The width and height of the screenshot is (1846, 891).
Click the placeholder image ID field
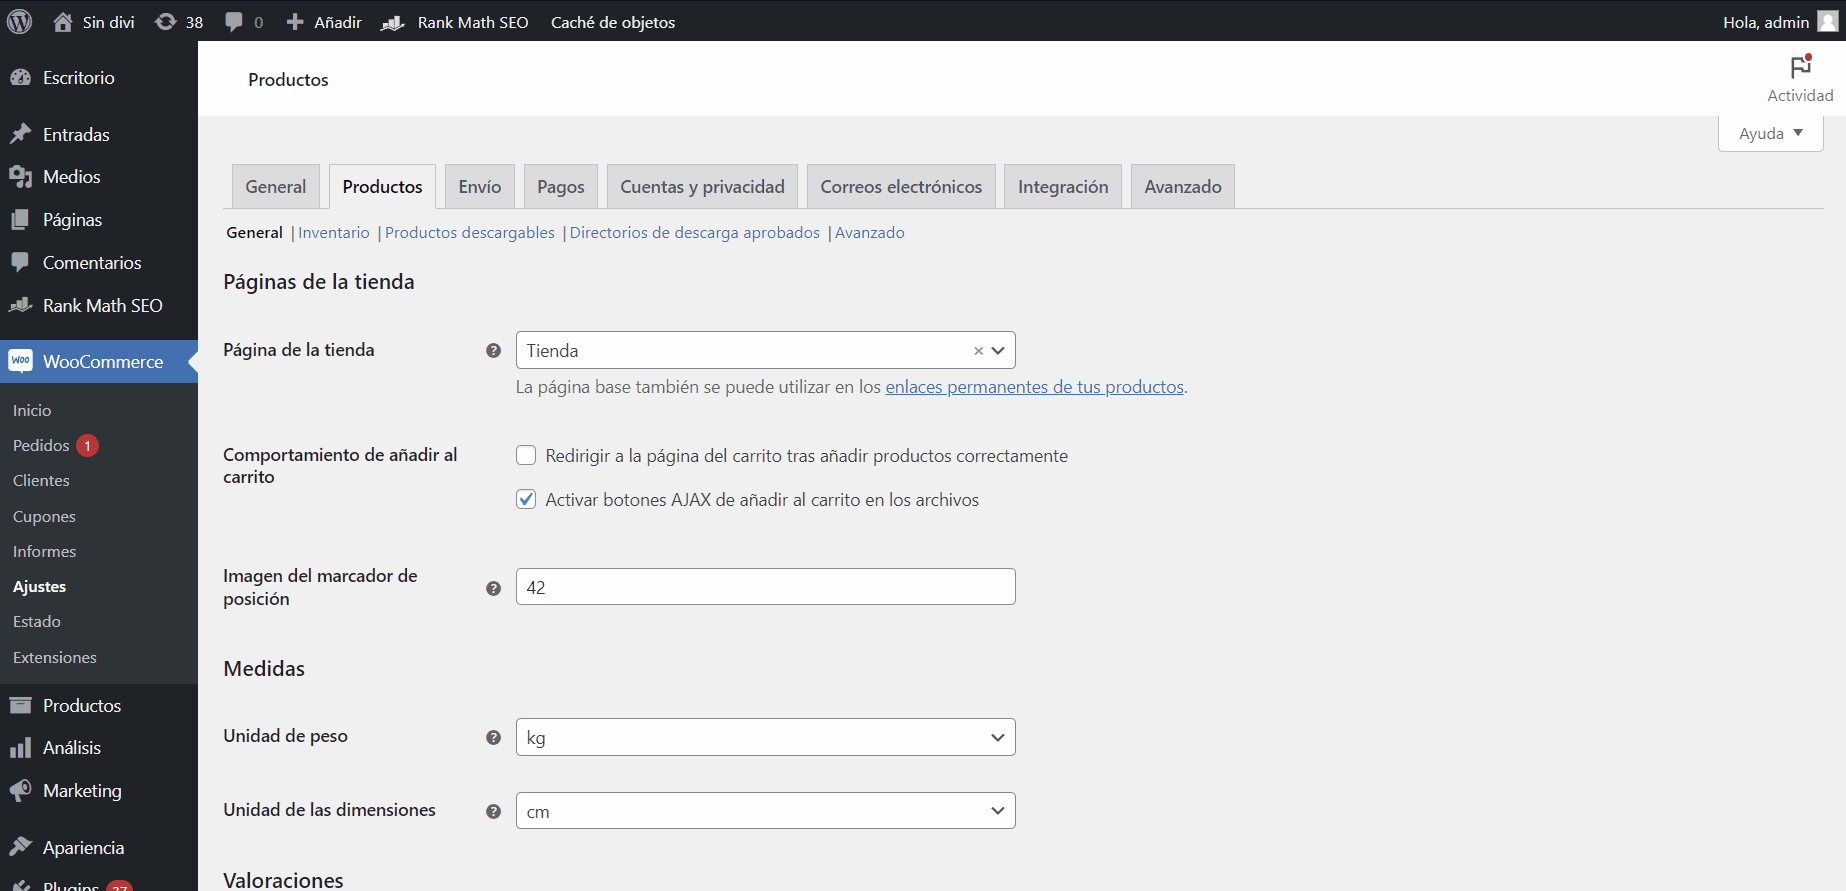[x=765, y=587]
